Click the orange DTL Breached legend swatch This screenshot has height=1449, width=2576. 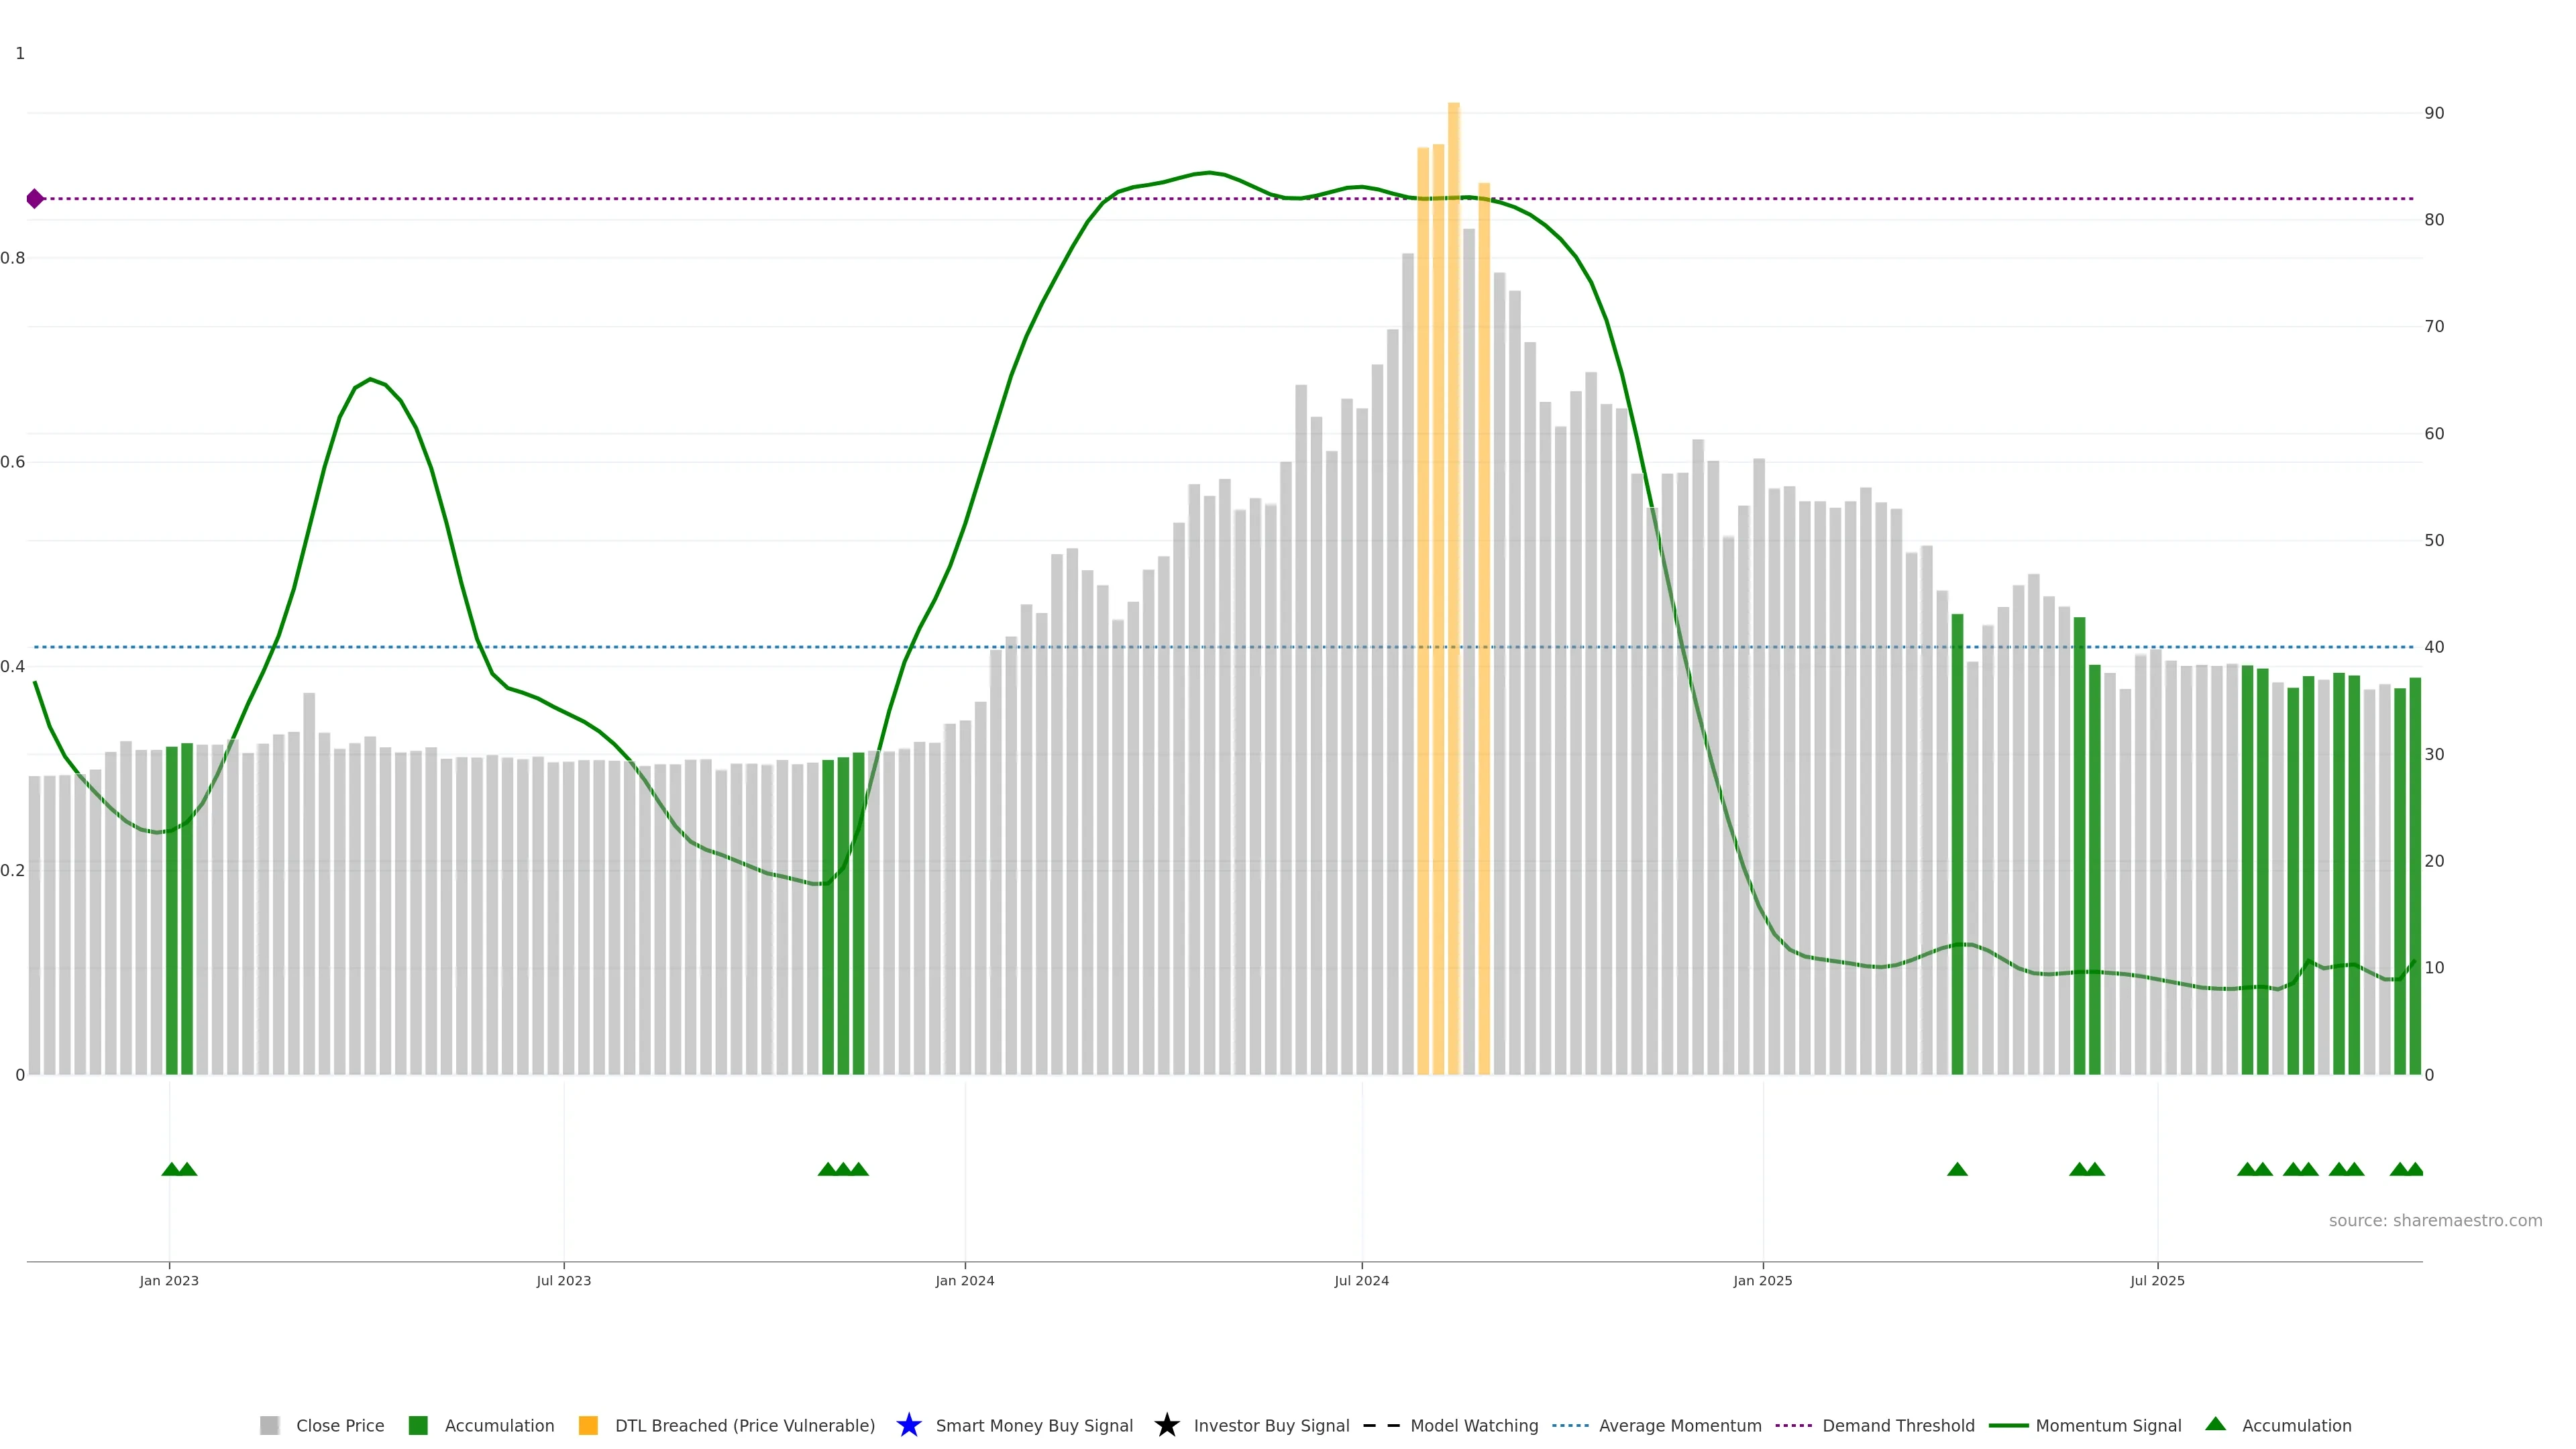pyautogui.click(x=588, y=1425)
